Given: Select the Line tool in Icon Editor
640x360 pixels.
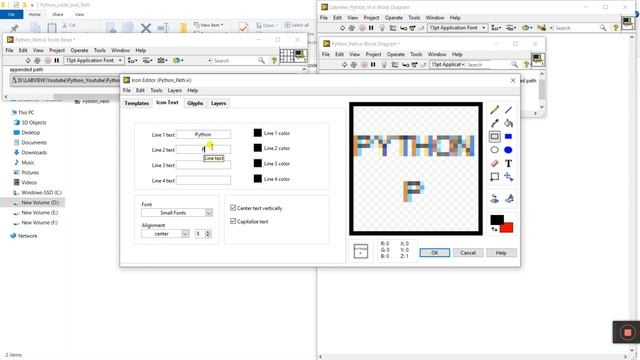Looking at the screenshot, I should pos(508,110).
